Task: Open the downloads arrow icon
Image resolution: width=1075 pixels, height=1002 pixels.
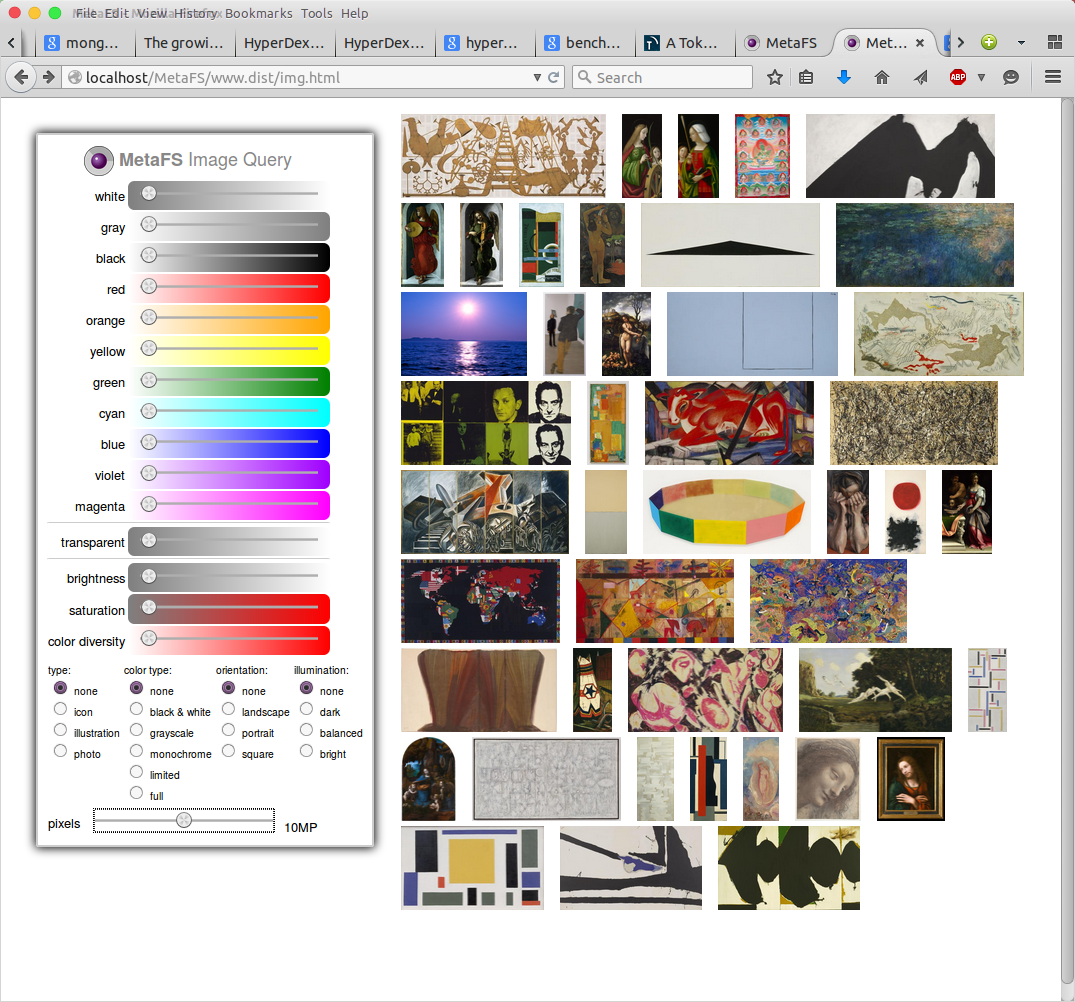Action: point(844,77)
